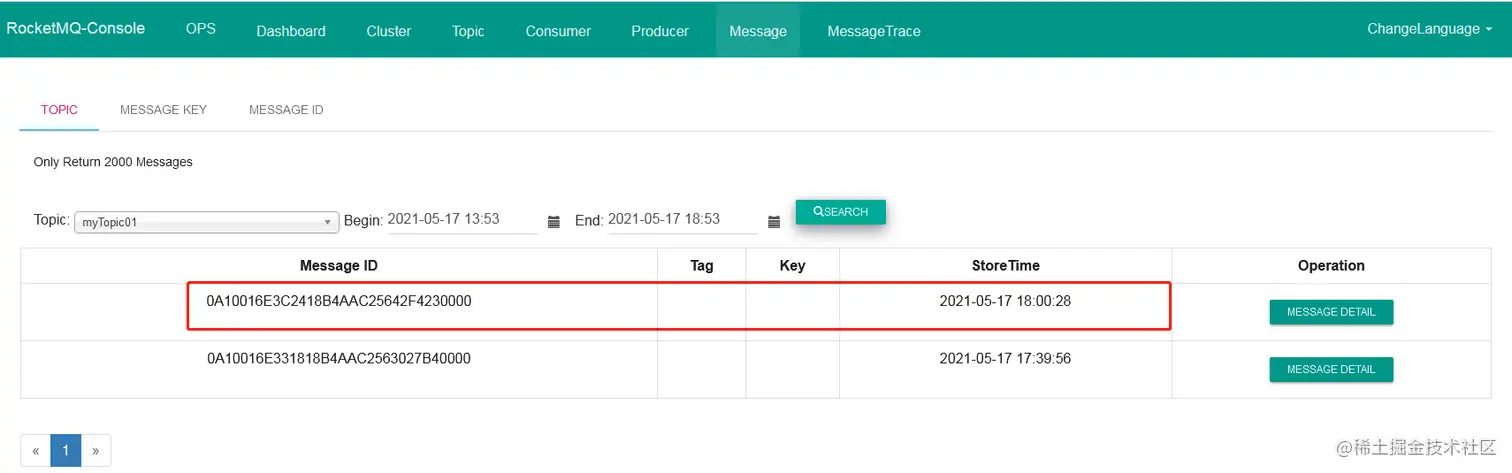1512x473 pixels.
Task: Navigate to Cluster page
Action: 389,31
